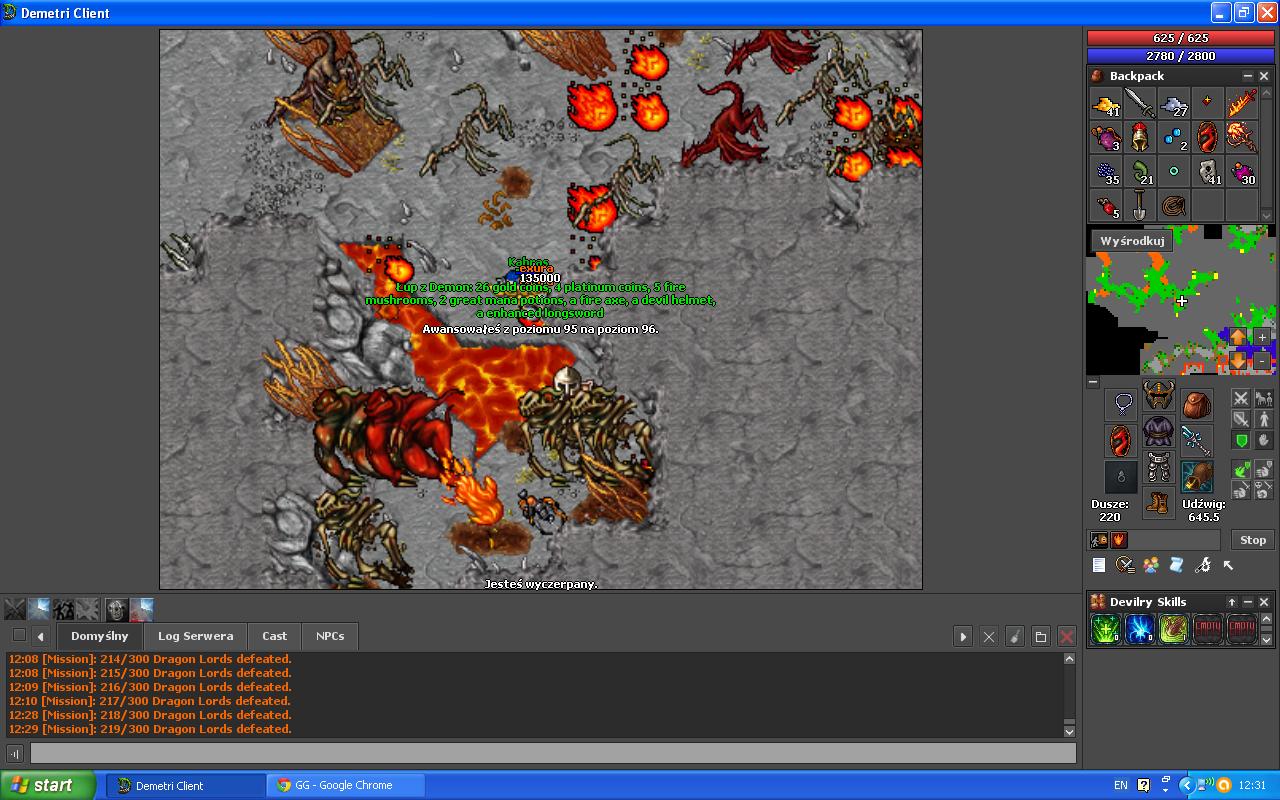Toggle stand-while-fighting mode
Screen dimensions: 1280x800
[x=1263, y=420]
